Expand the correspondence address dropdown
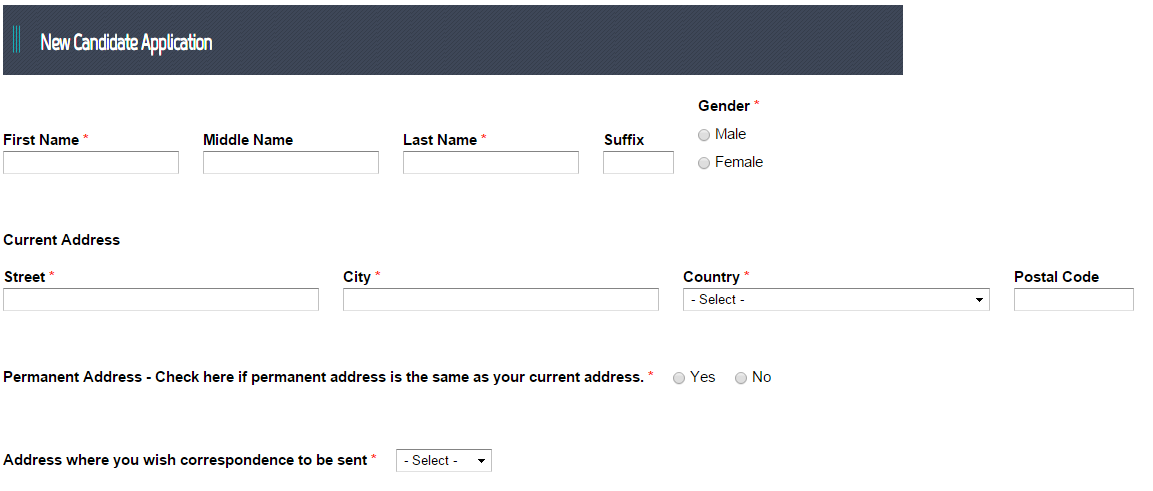Viewport: 1153px width, 491px height. [x=444, y=461]
